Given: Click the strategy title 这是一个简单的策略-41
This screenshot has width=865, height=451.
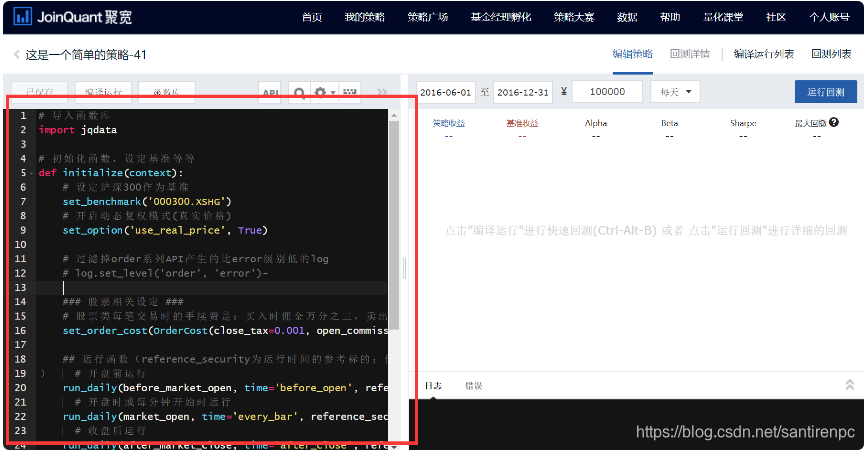Looking at the screenshot, I should (x=86, y=55).
